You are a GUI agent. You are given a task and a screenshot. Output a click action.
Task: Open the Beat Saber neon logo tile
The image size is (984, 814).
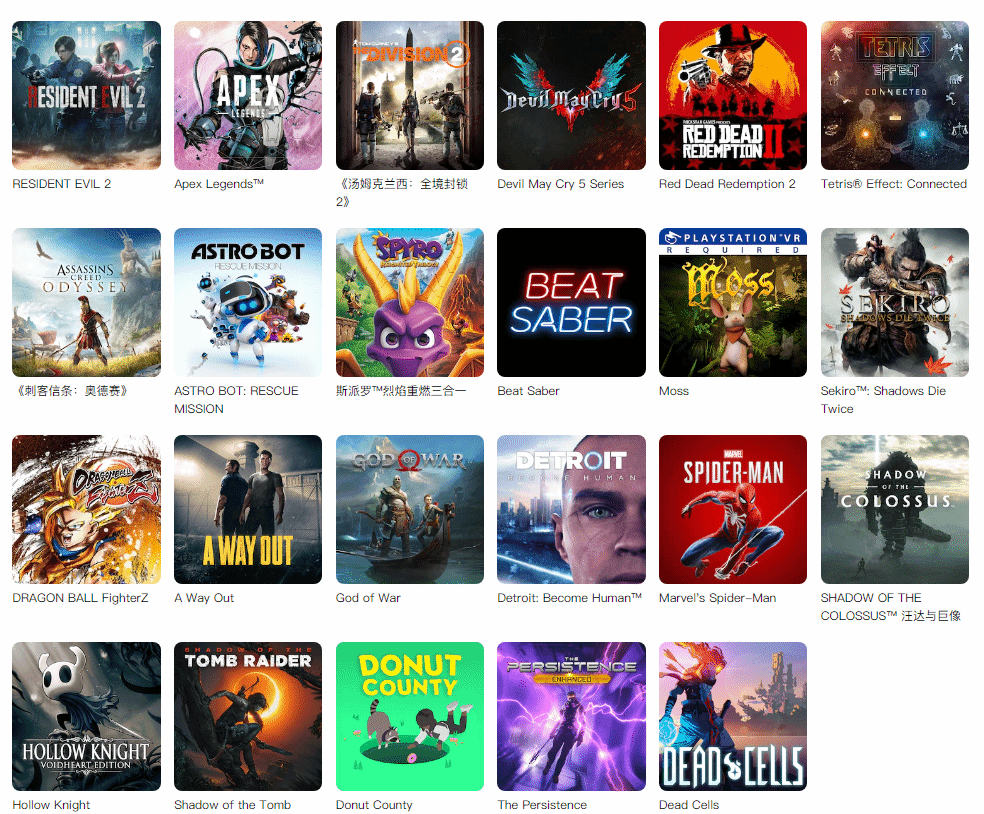[571, 303]
